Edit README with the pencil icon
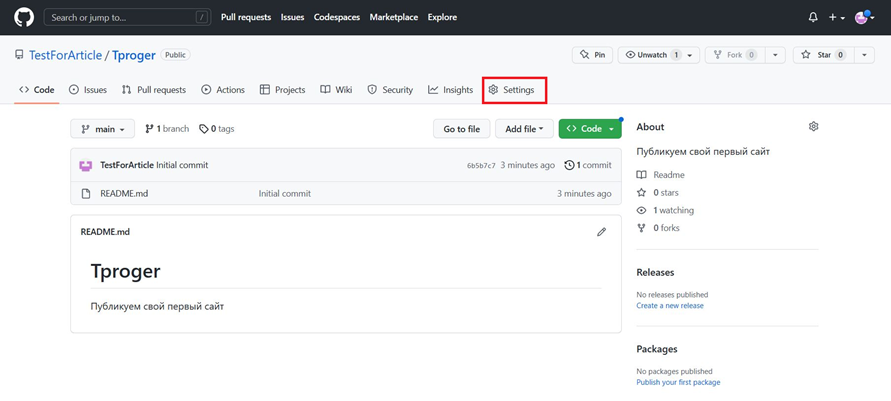This screenshot has width=891, height=401. coord(601,232)
